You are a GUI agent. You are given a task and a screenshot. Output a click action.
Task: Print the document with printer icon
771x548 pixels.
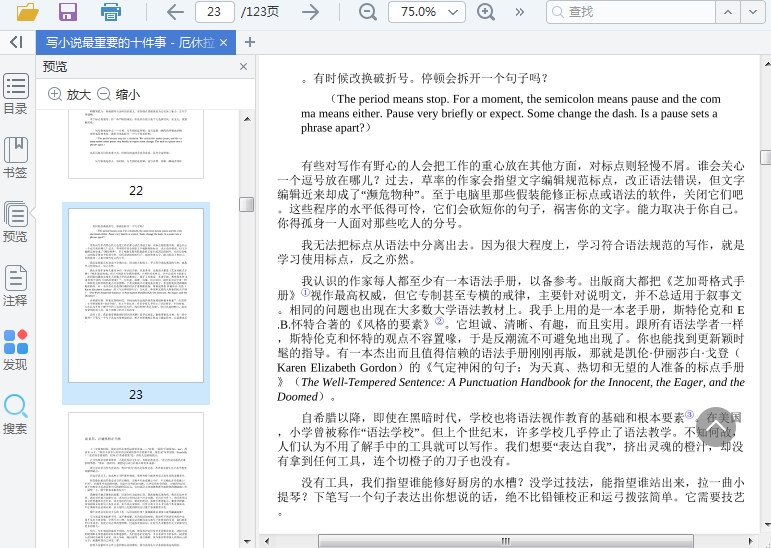pos(111,11)
